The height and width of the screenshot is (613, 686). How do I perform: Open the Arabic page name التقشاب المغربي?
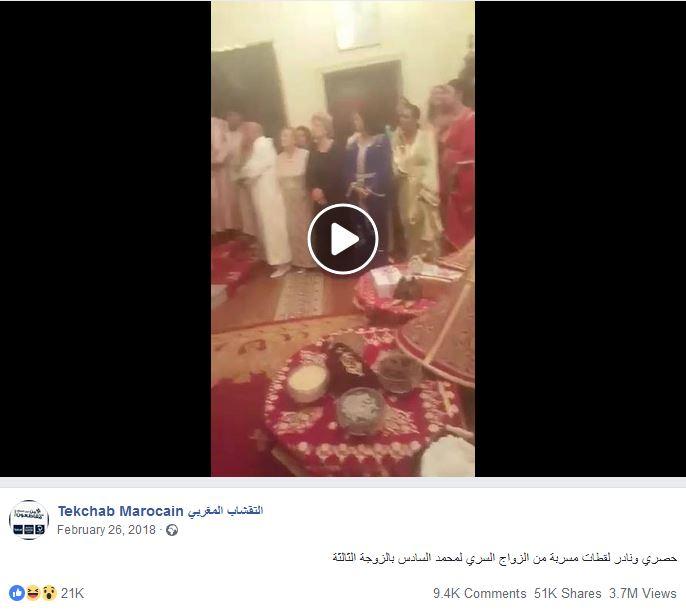tap(225, 511)
